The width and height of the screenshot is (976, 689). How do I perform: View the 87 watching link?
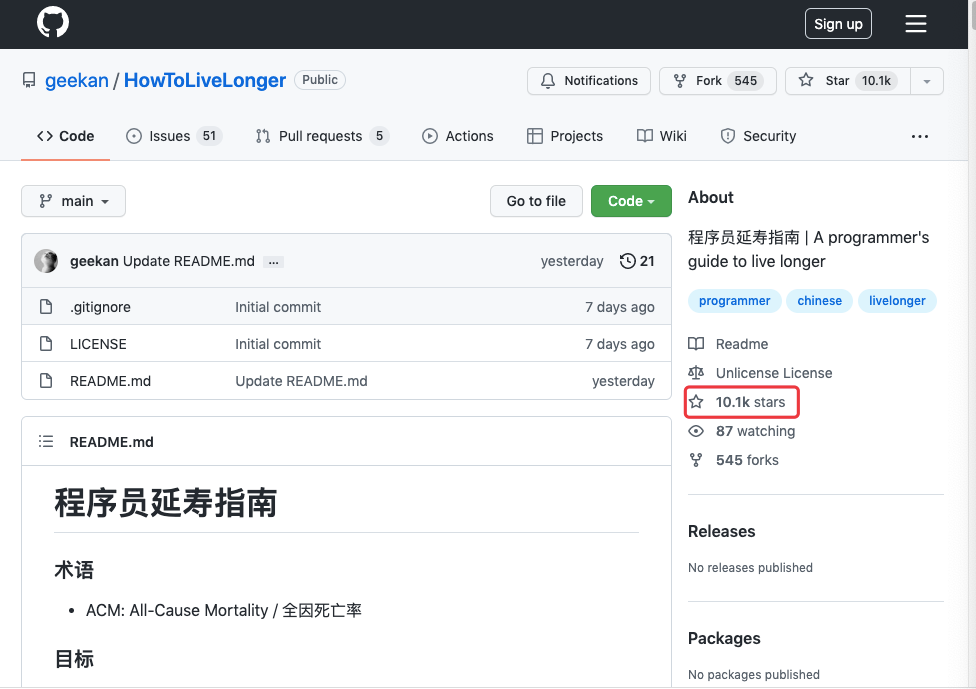[x=755, y=431]
